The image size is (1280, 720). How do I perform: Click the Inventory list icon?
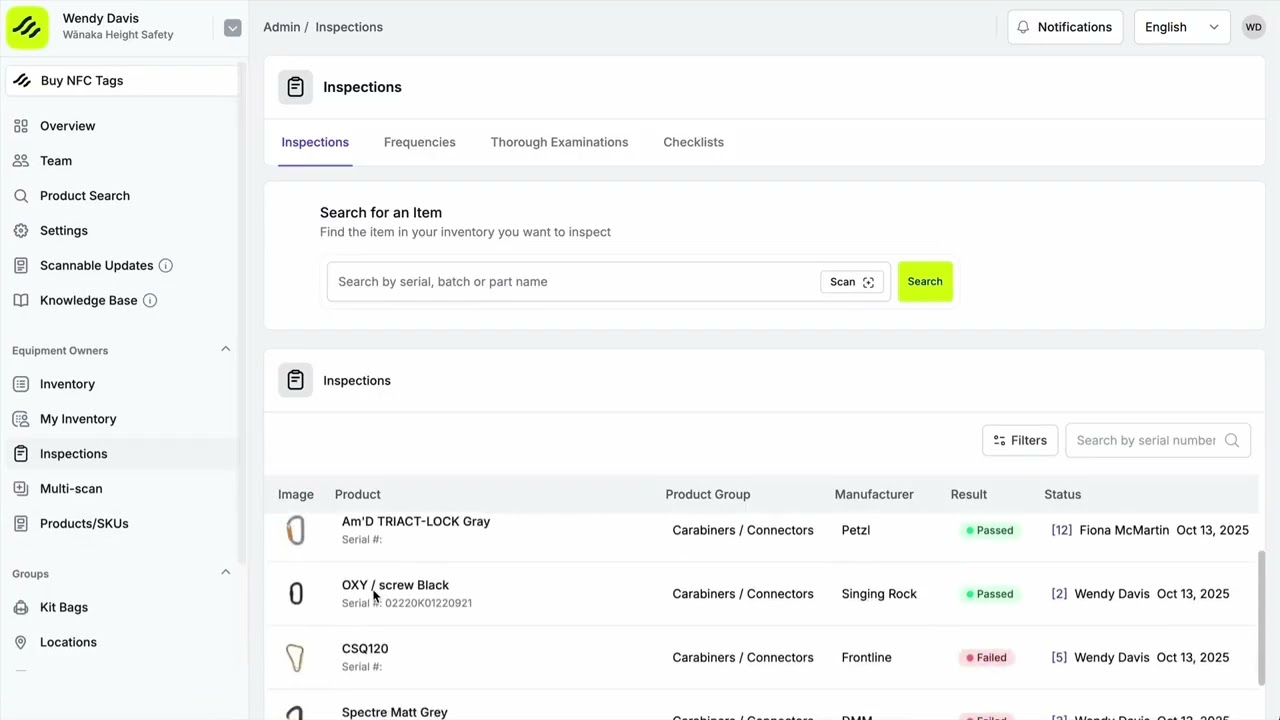21,384
